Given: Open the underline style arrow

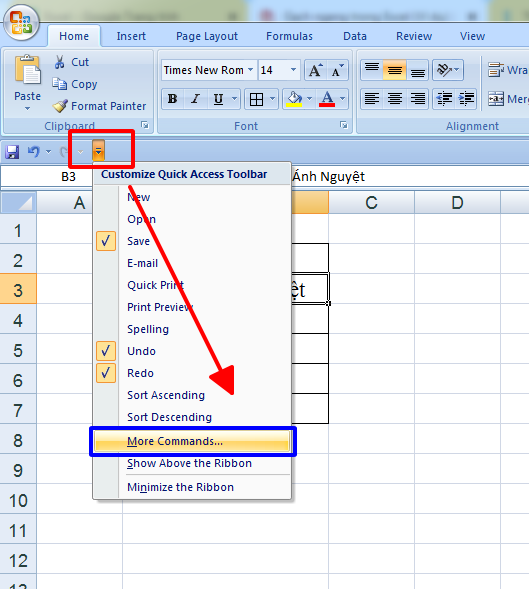Looking at the screenshot, I should [234, 99].
